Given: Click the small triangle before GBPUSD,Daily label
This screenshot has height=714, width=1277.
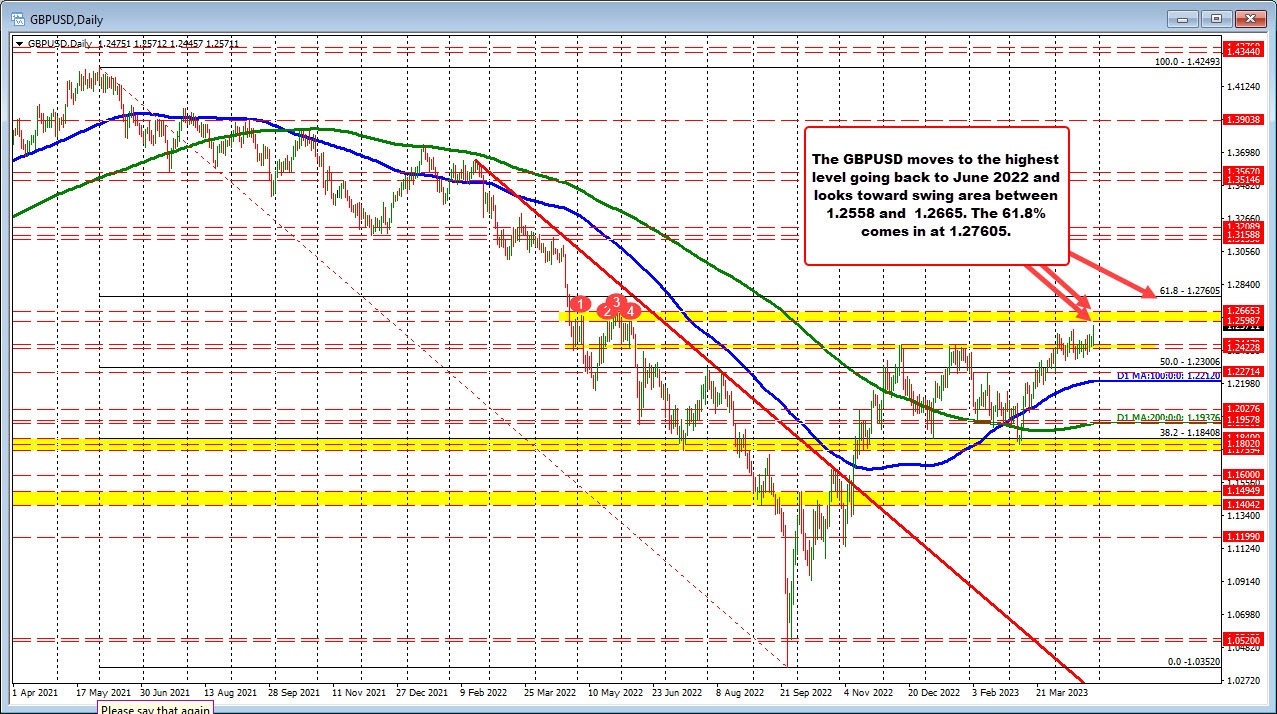Looking at the screenshot, I should click(x=19, y=44).
